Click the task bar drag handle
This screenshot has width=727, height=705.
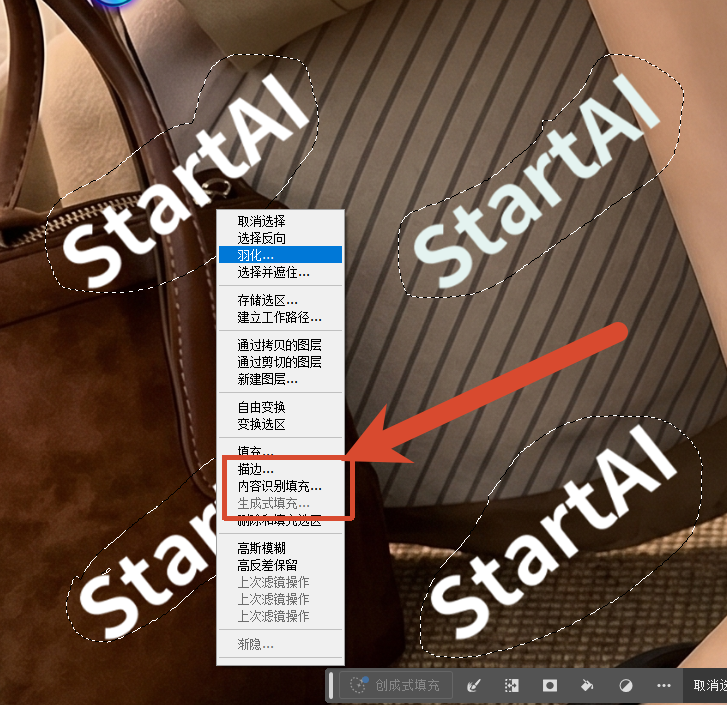click(331, 685)
